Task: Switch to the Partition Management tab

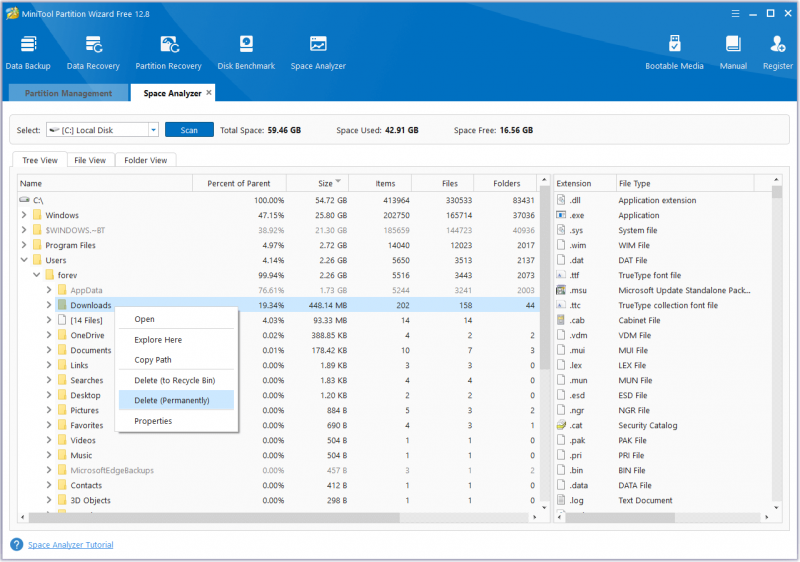Action: (x=68, y=93)
